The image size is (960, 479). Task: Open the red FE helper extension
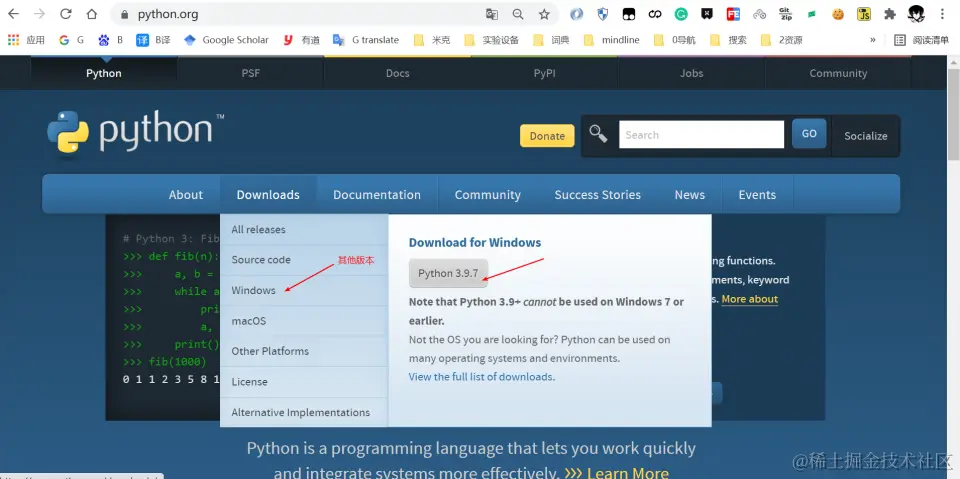[733, 14]
